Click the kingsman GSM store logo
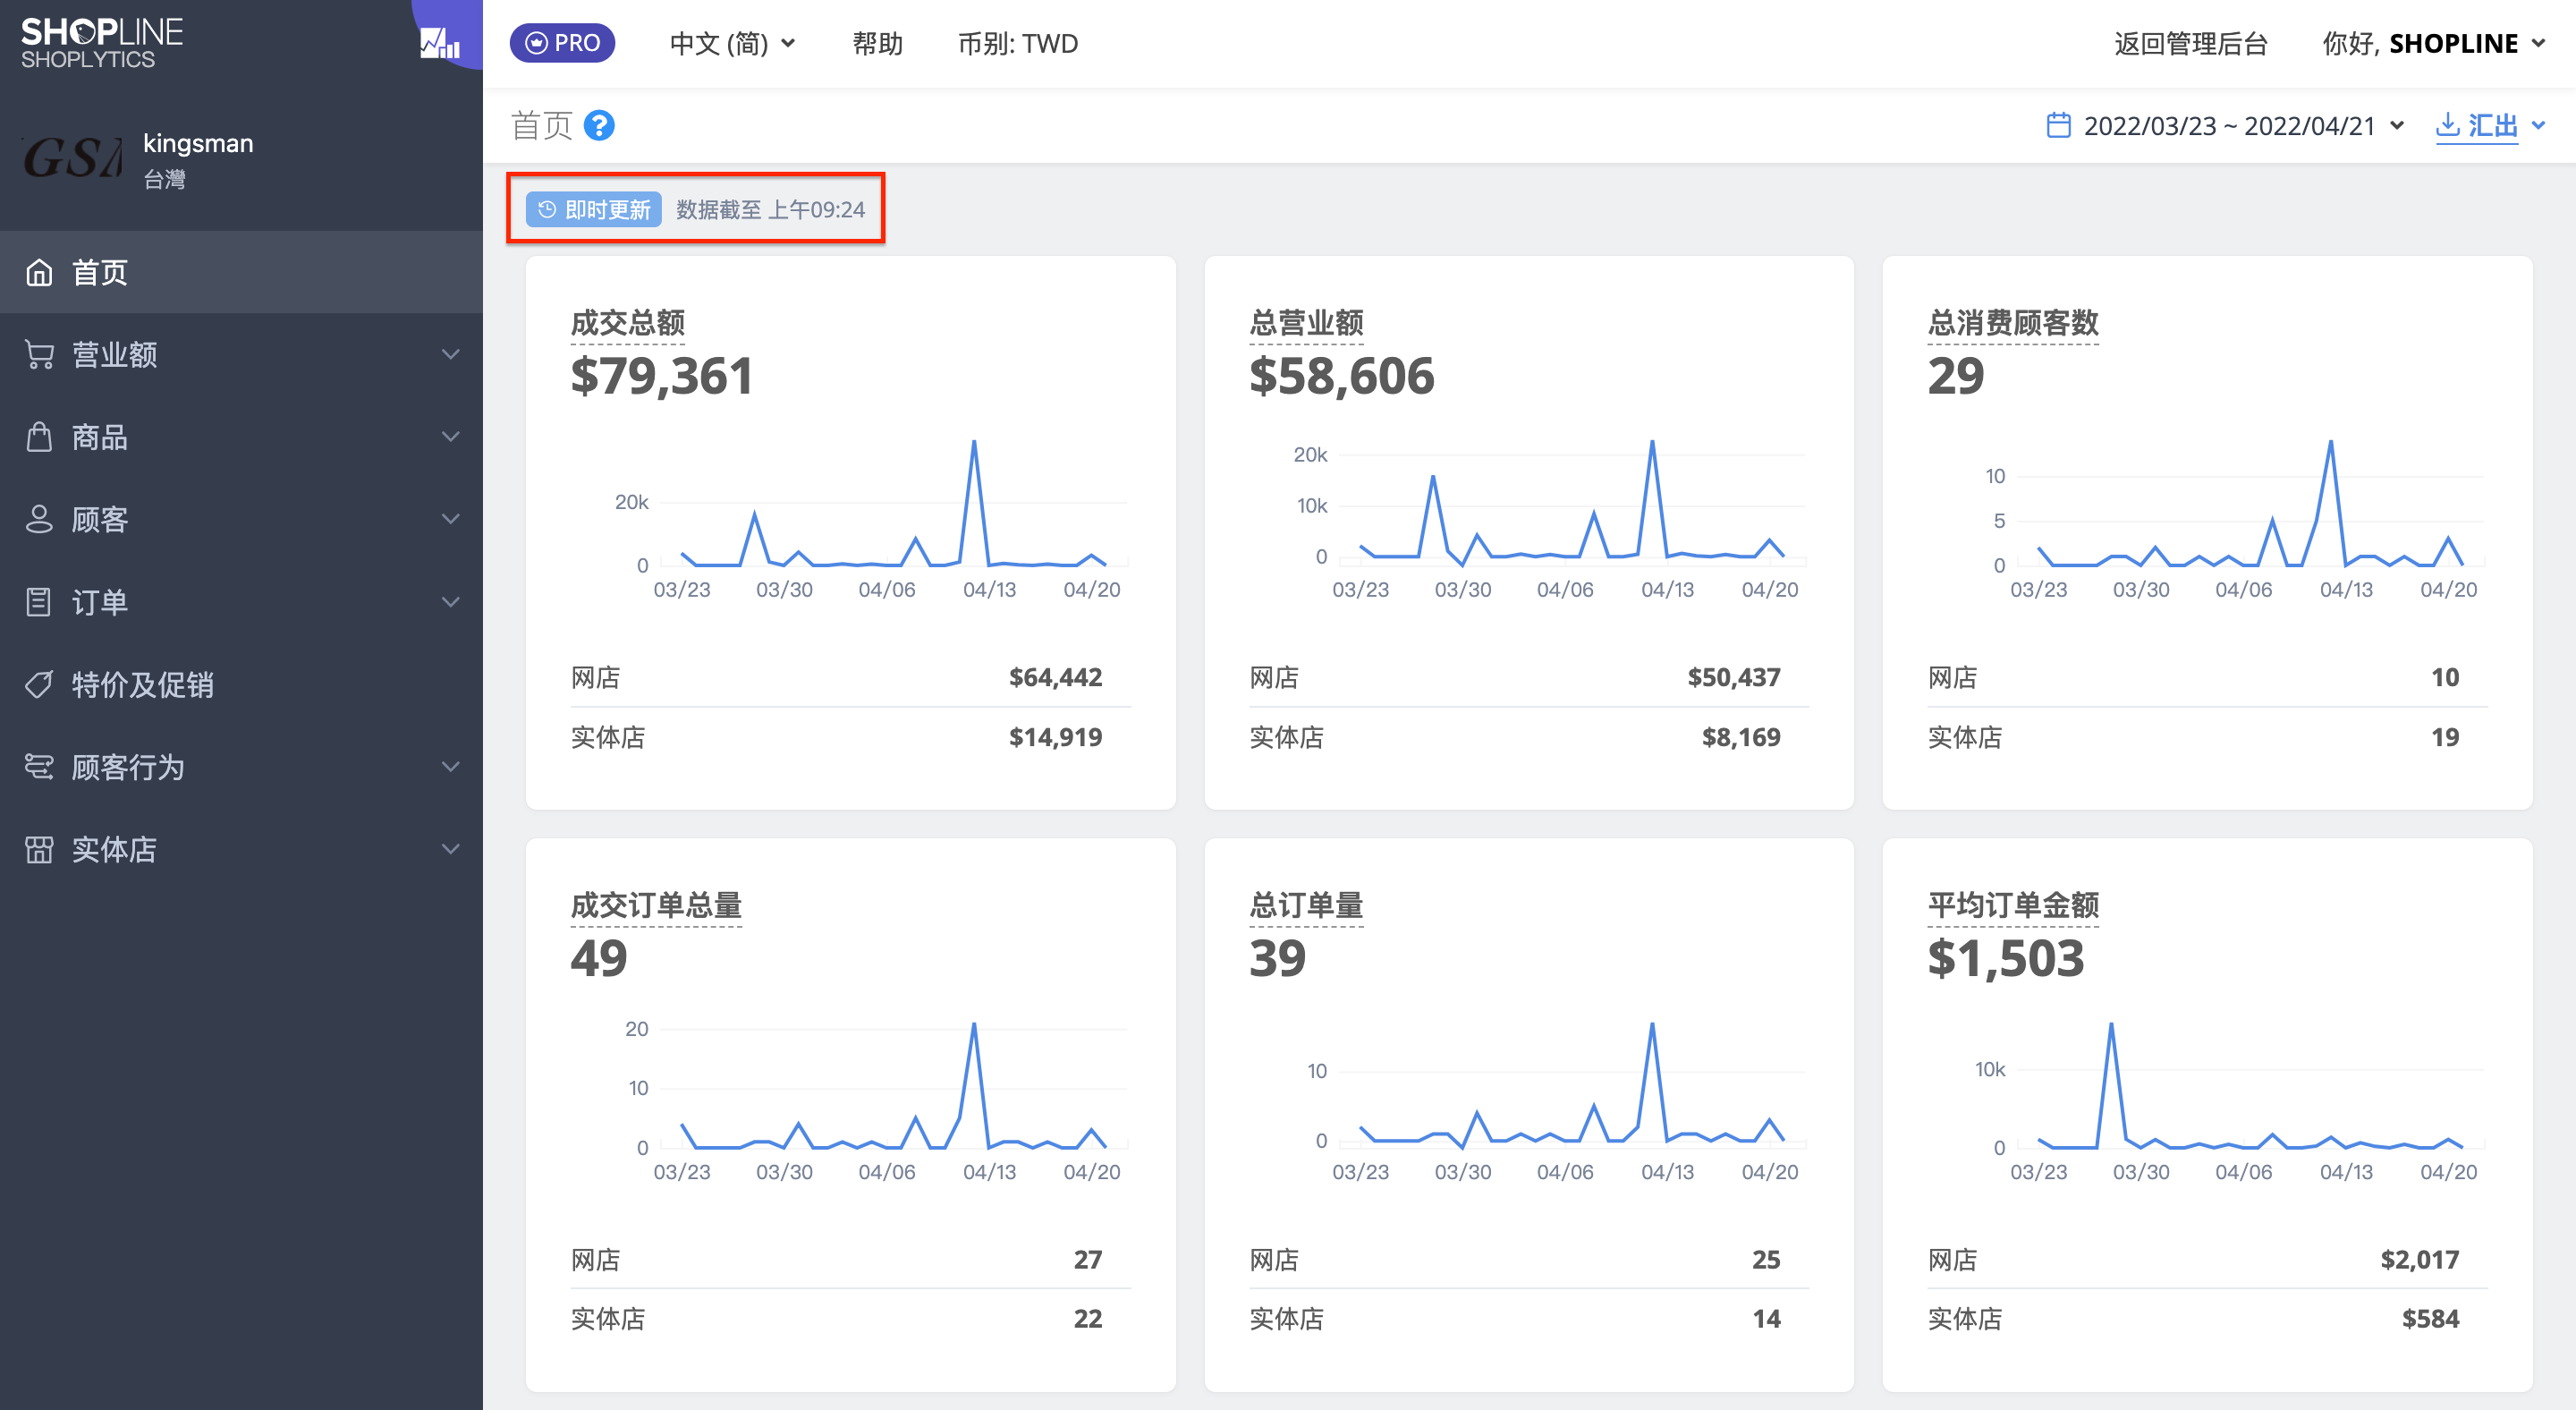Viewport: 2576px width, 1410px height. pyautogui.click(x=72, y=159)
